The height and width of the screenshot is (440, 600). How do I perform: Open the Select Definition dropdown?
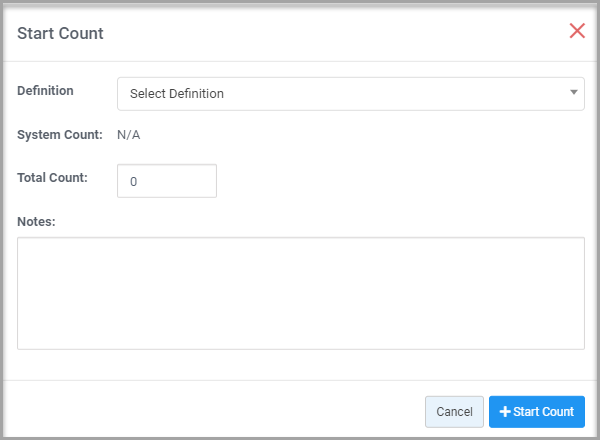[x=351, y=94]
